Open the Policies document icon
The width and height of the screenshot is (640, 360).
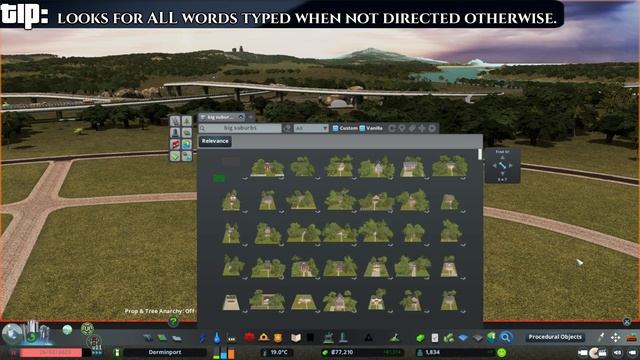pyautogui.click(x=435, y=338)
